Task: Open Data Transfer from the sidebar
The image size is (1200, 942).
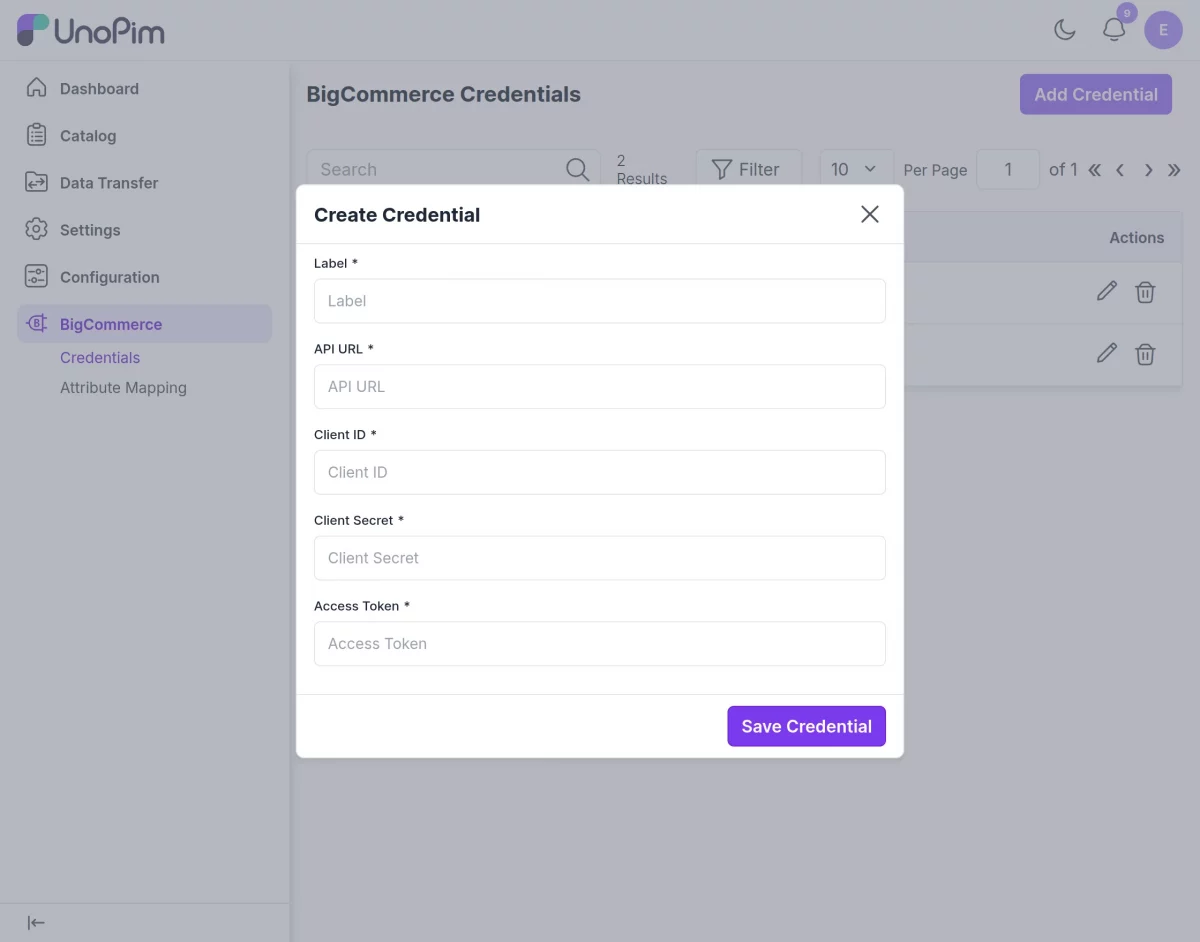Action: [36, 182]
